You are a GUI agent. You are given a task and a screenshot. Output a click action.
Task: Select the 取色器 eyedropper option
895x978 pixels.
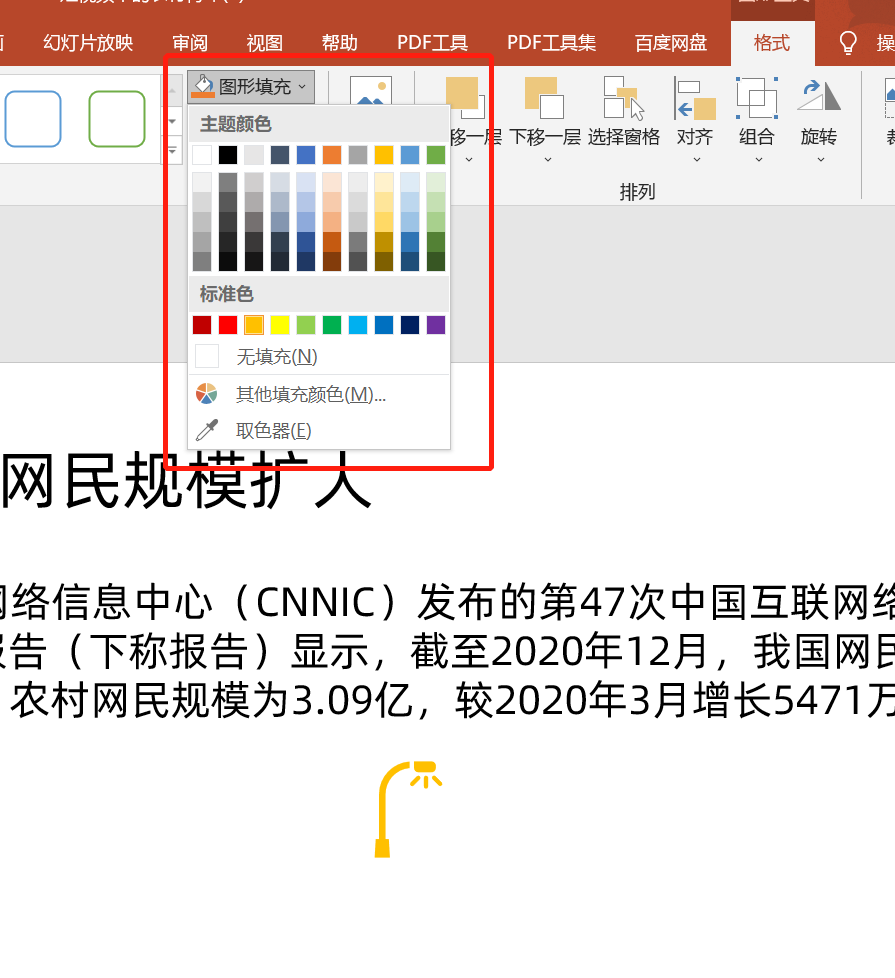click(x=319, y=430)
